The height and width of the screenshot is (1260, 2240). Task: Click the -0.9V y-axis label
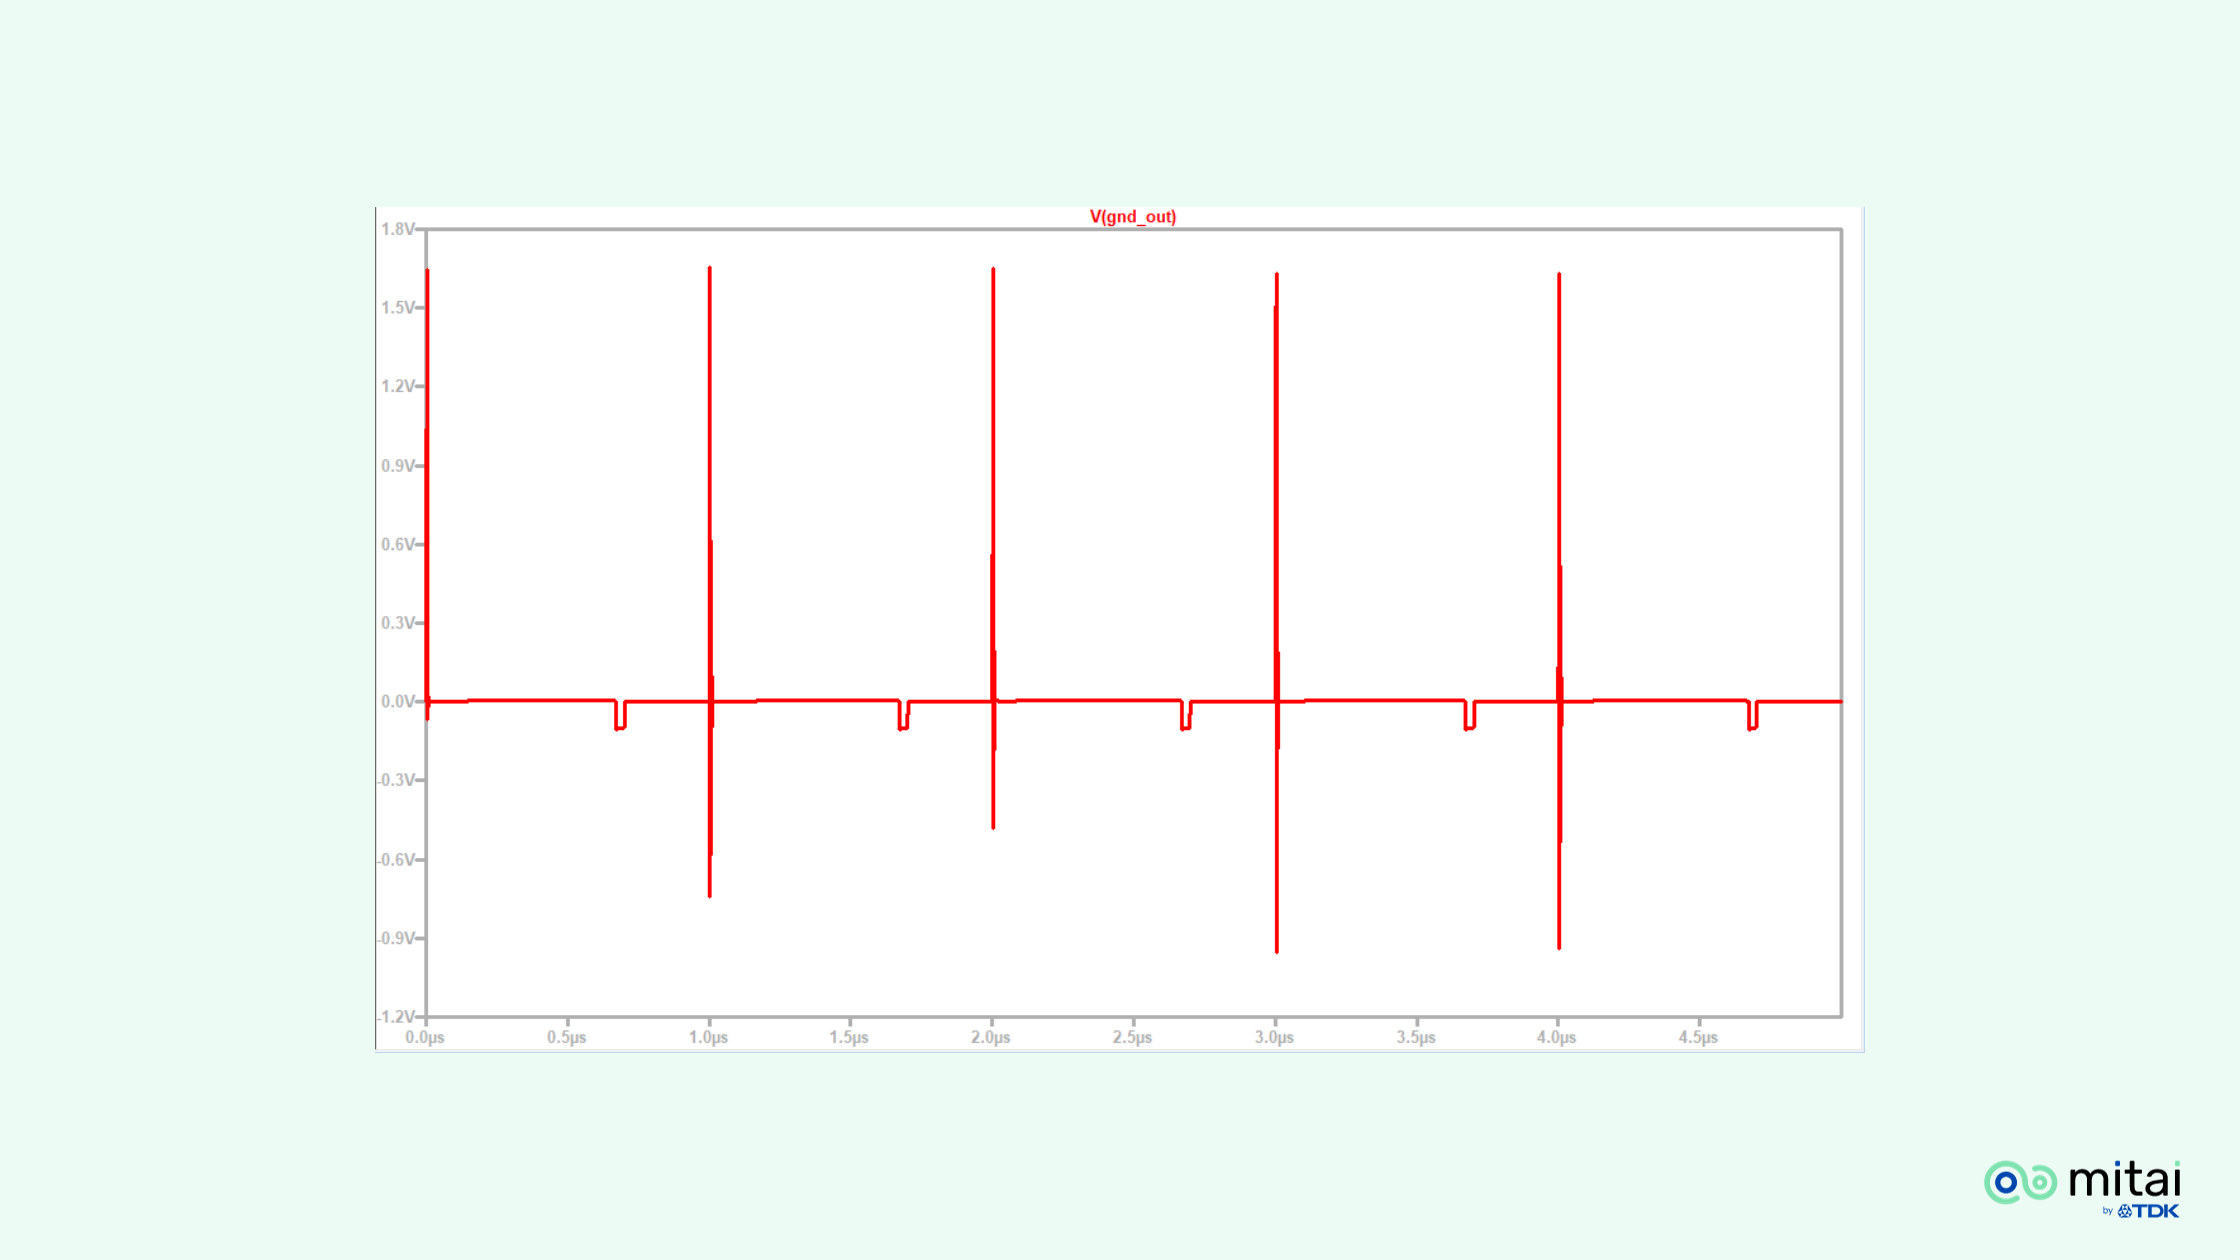tap(397, 938)
